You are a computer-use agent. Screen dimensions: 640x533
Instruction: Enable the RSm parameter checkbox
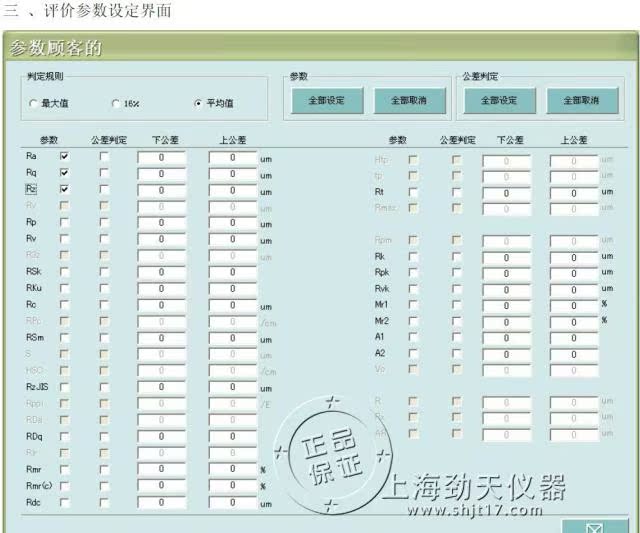pos(65,338)
